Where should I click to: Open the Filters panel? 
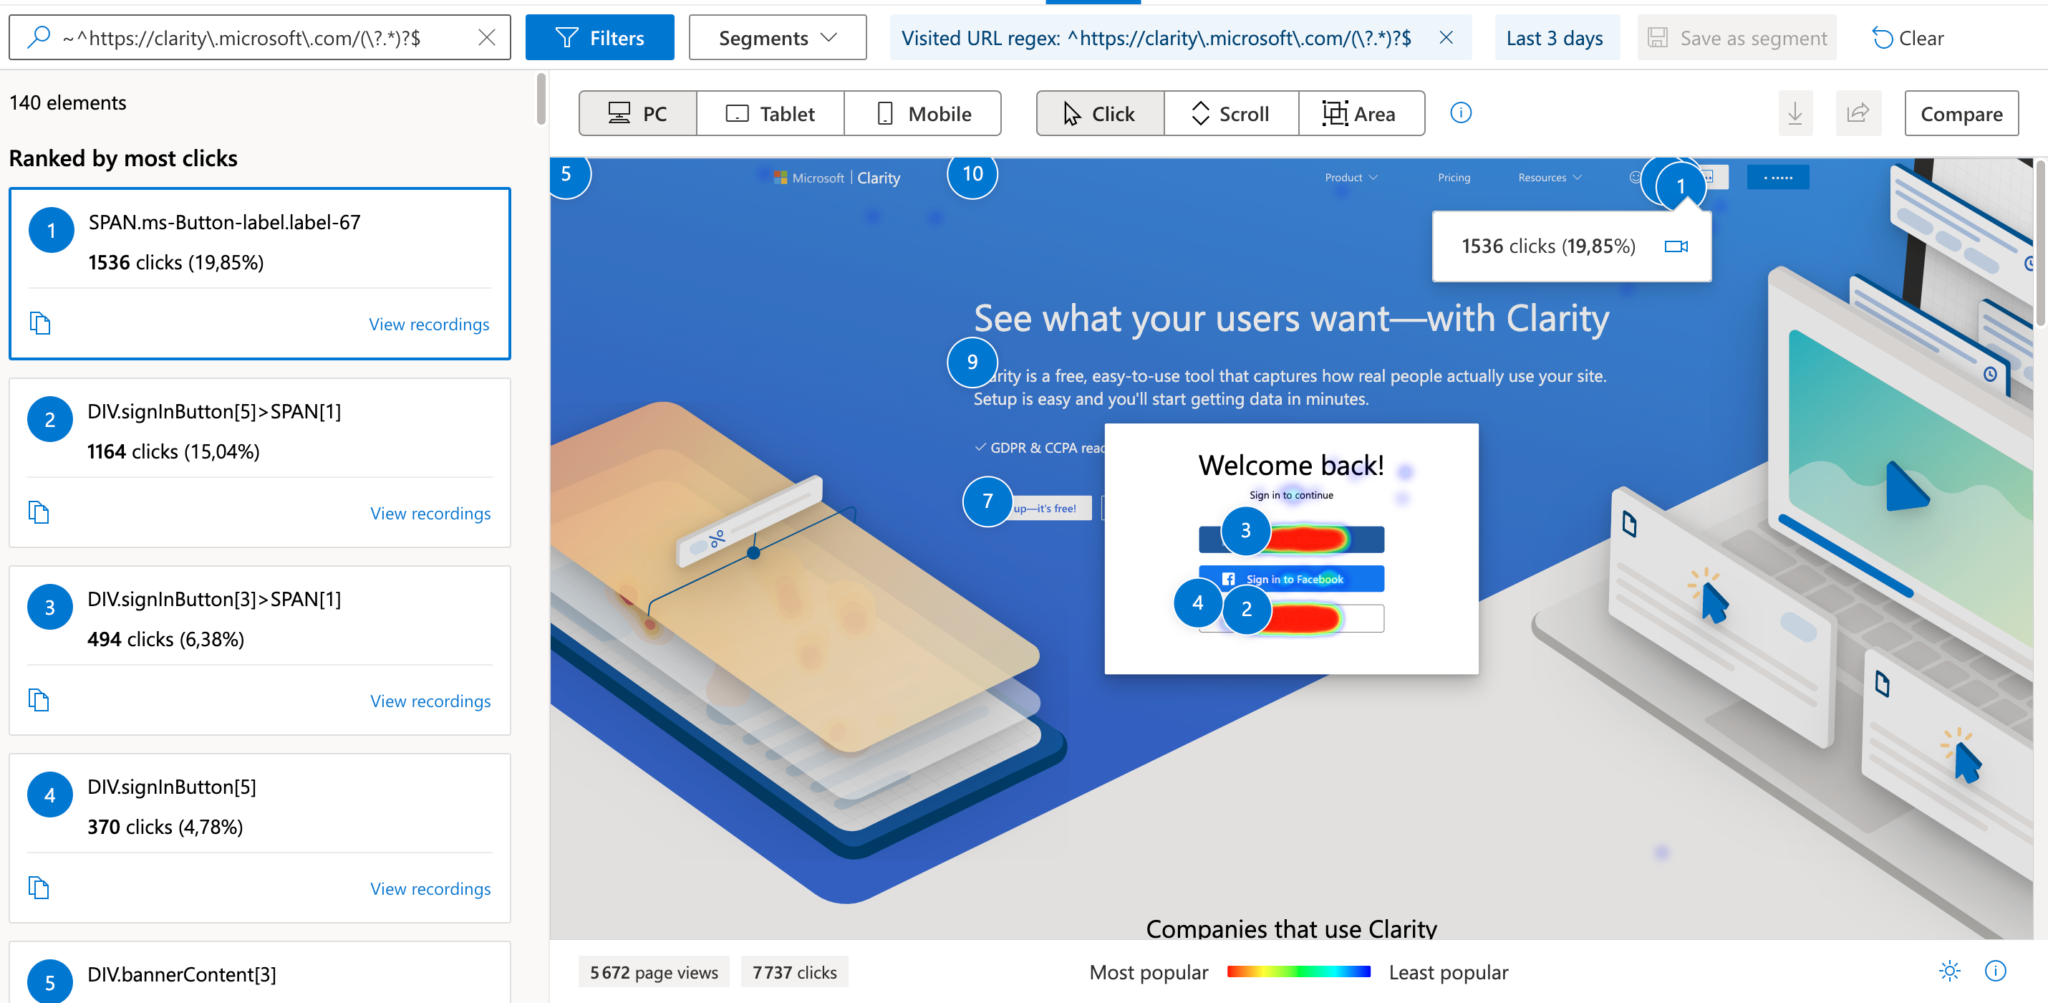600,38
